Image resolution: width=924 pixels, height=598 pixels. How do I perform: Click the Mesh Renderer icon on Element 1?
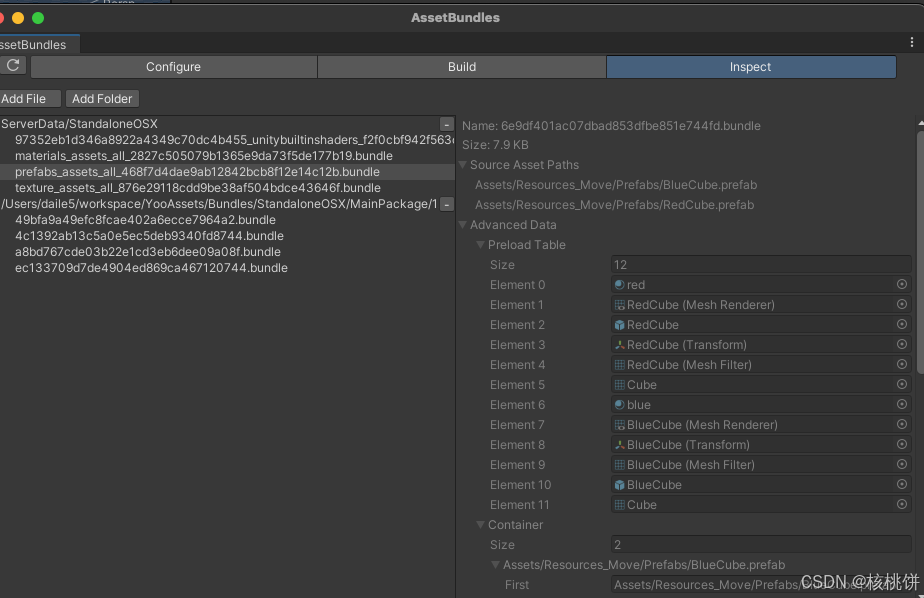(x=621, y=304)
